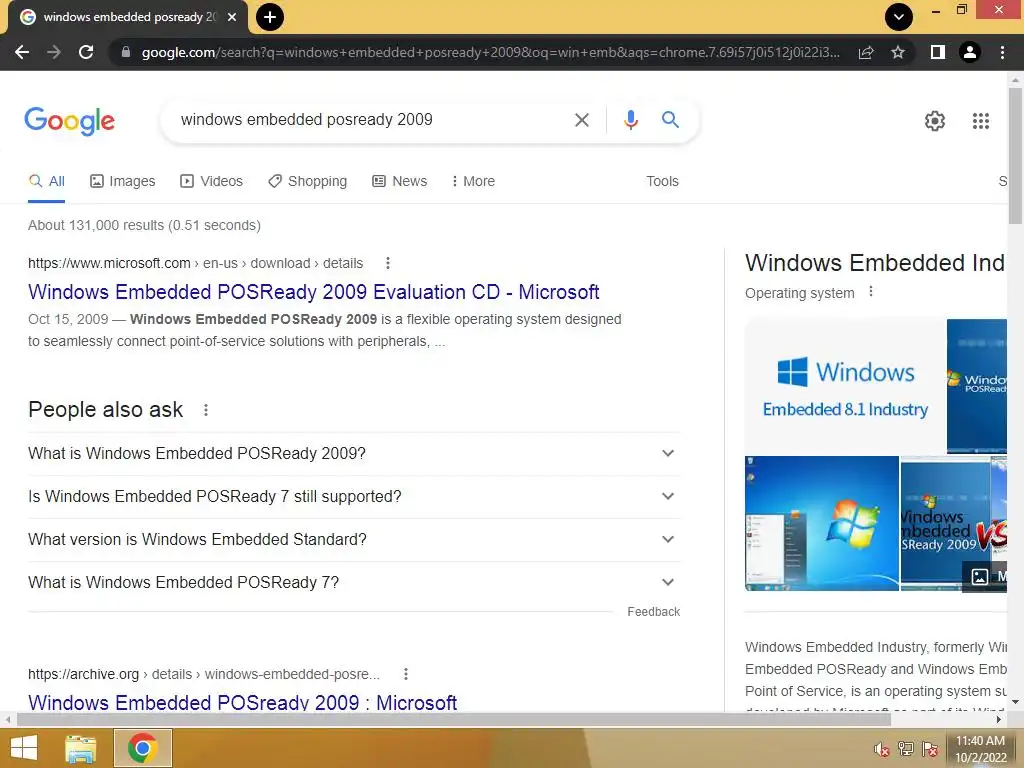Open result options next to archive.org URL
The image size is (1024, 768).
[x=406, y=674]
